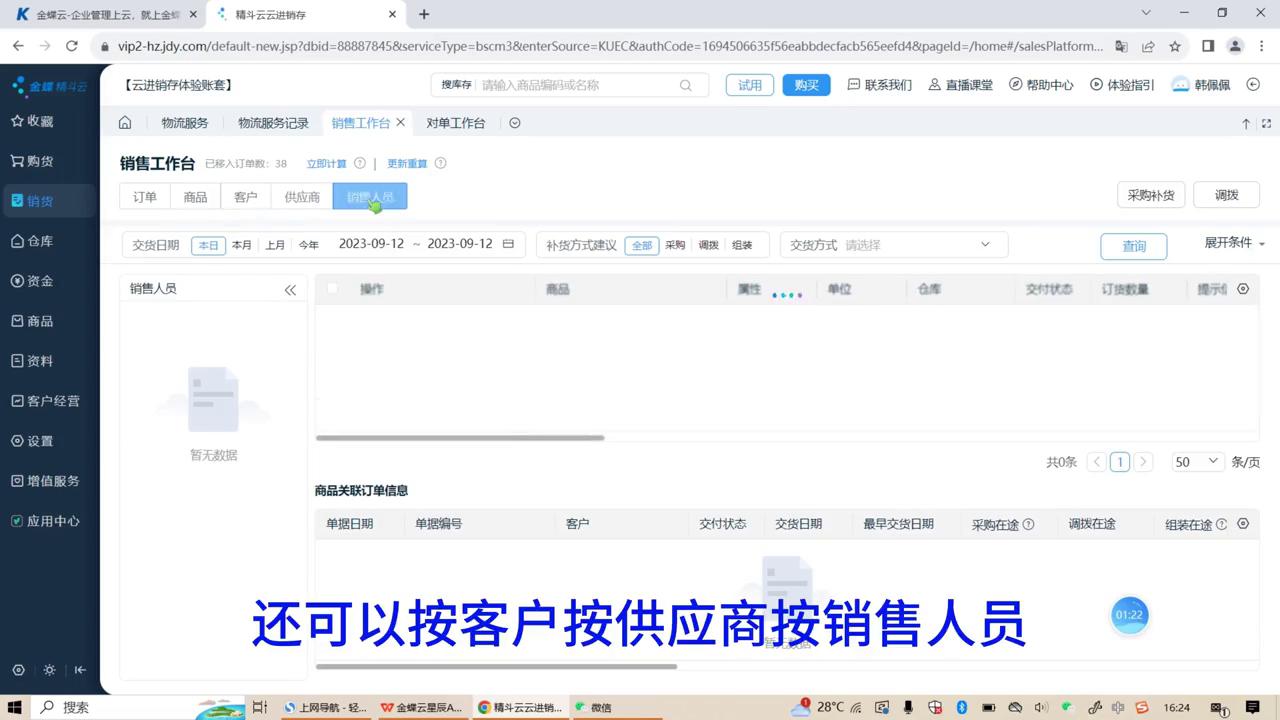
Task: Click the 体验指引 guide icon
Action: 1121,85
